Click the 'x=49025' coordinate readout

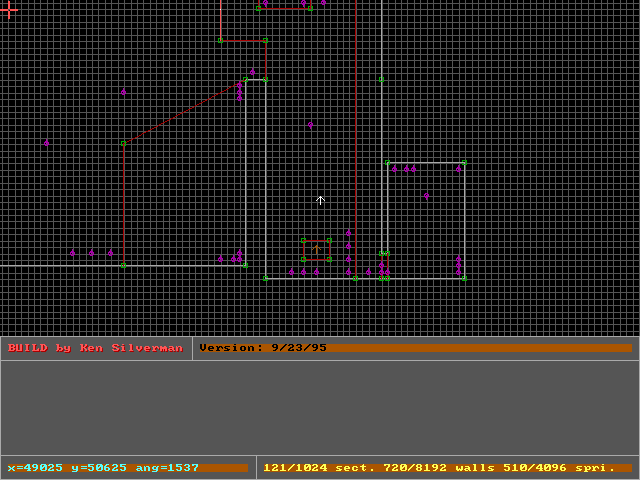(x=35, y=468)
